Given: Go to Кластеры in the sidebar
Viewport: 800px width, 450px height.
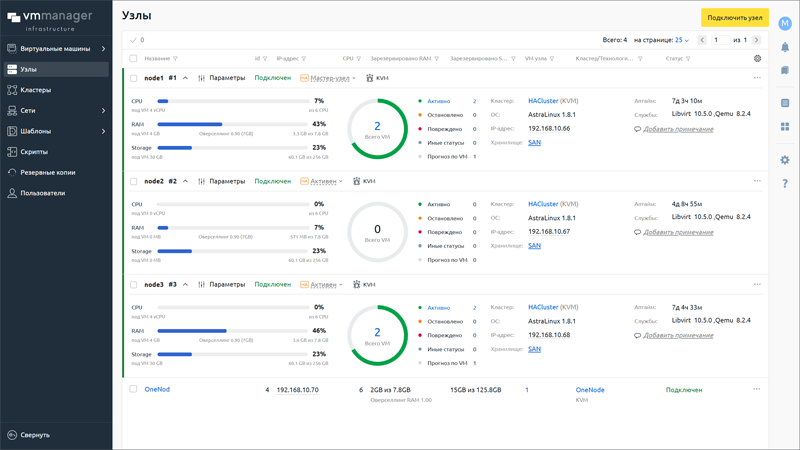Looking at the screenshot, I should 36,90.
